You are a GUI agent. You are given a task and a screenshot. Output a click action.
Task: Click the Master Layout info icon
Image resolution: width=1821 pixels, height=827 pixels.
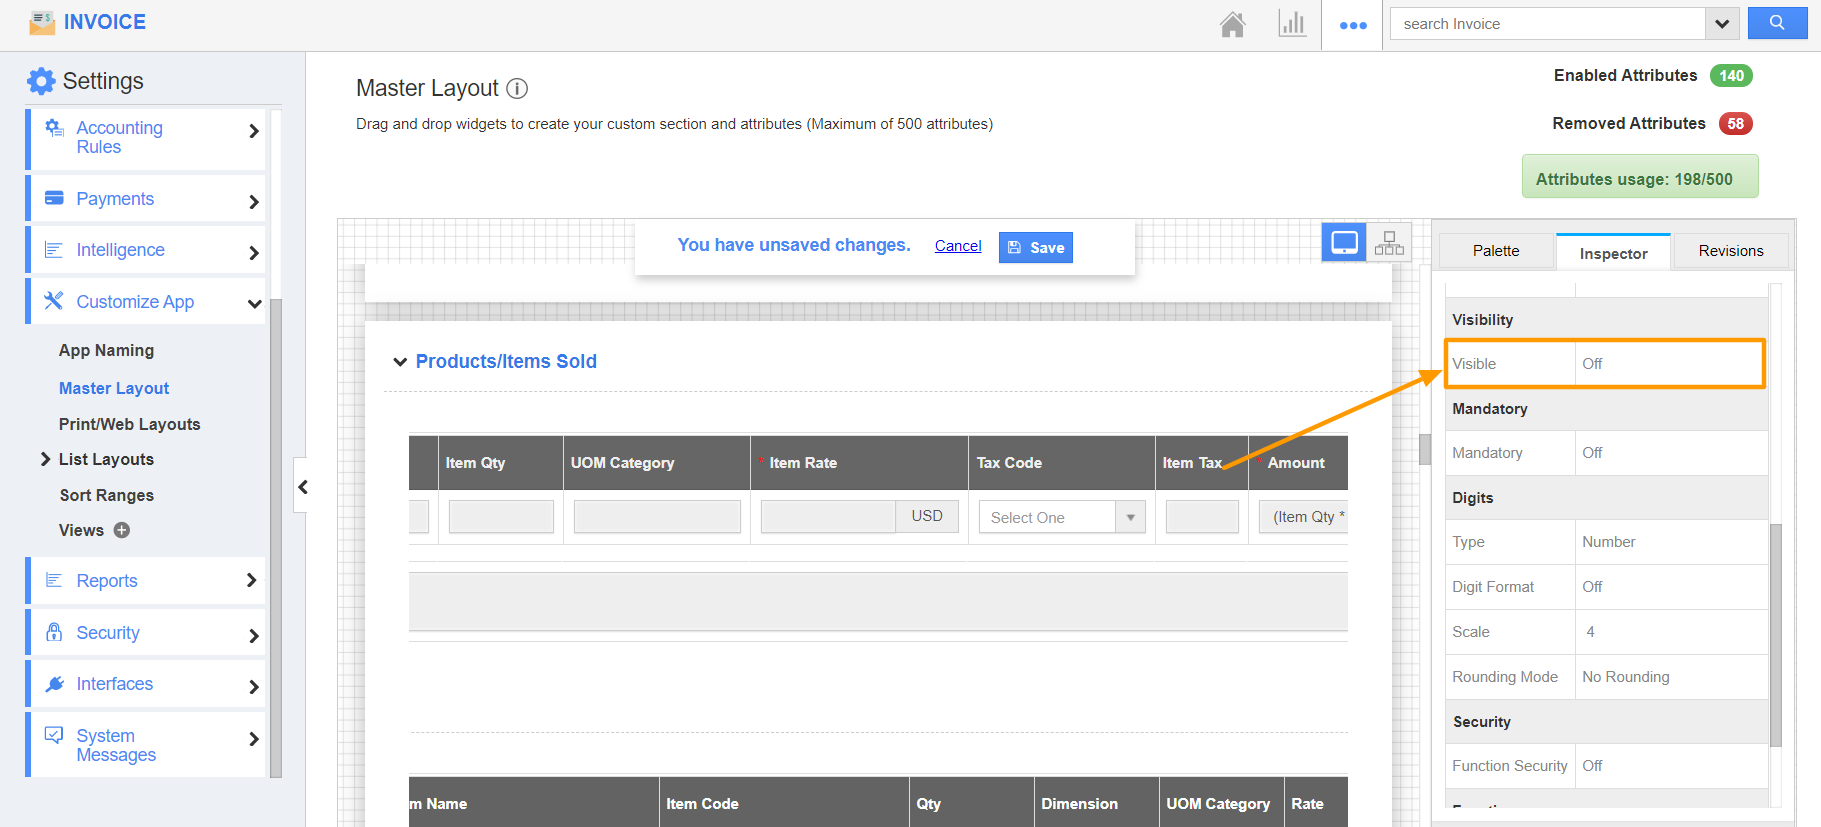pyautogui.click(x=517, y=89)
